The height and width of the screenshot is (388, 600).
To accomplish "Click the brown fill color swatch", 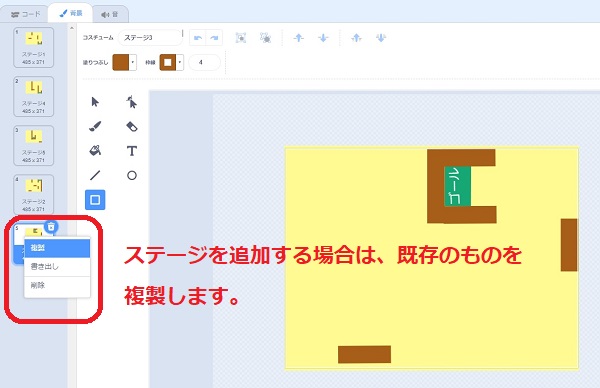I will 121,62.
